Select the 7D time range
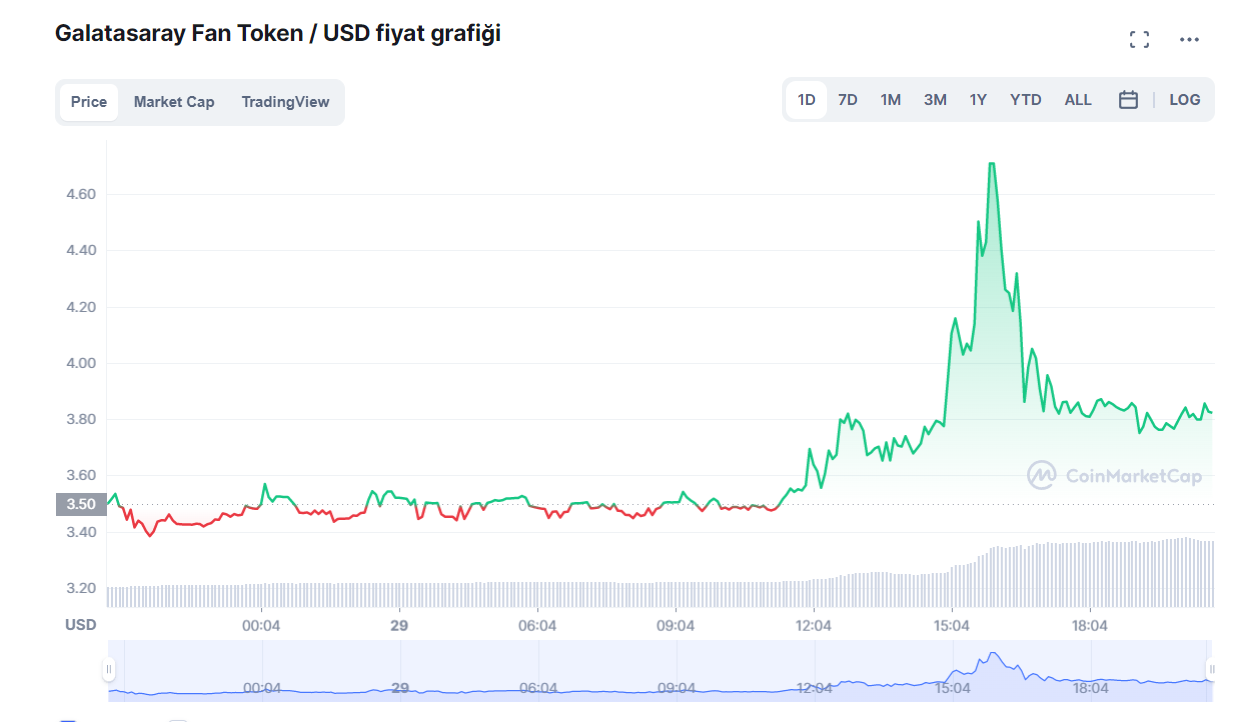The width and height of the screenshot is (1252, 722). pos(848,100)
